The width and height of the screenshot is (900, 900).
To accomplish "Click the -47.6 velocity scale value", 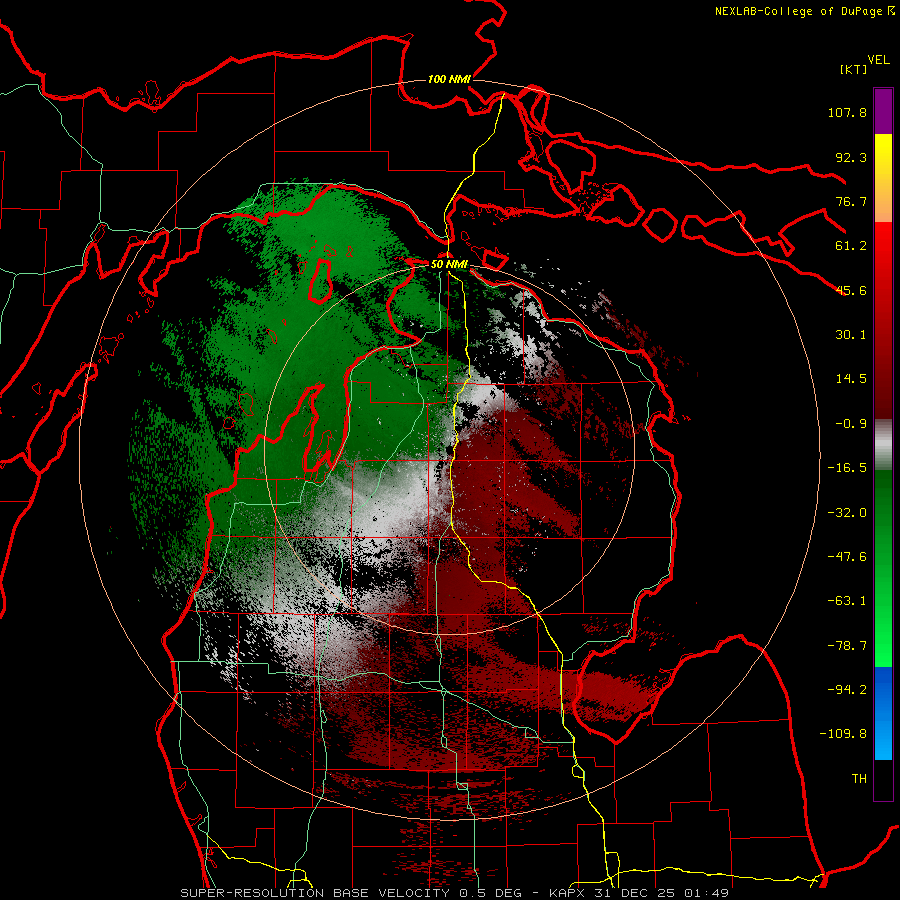I will [847, 557].
